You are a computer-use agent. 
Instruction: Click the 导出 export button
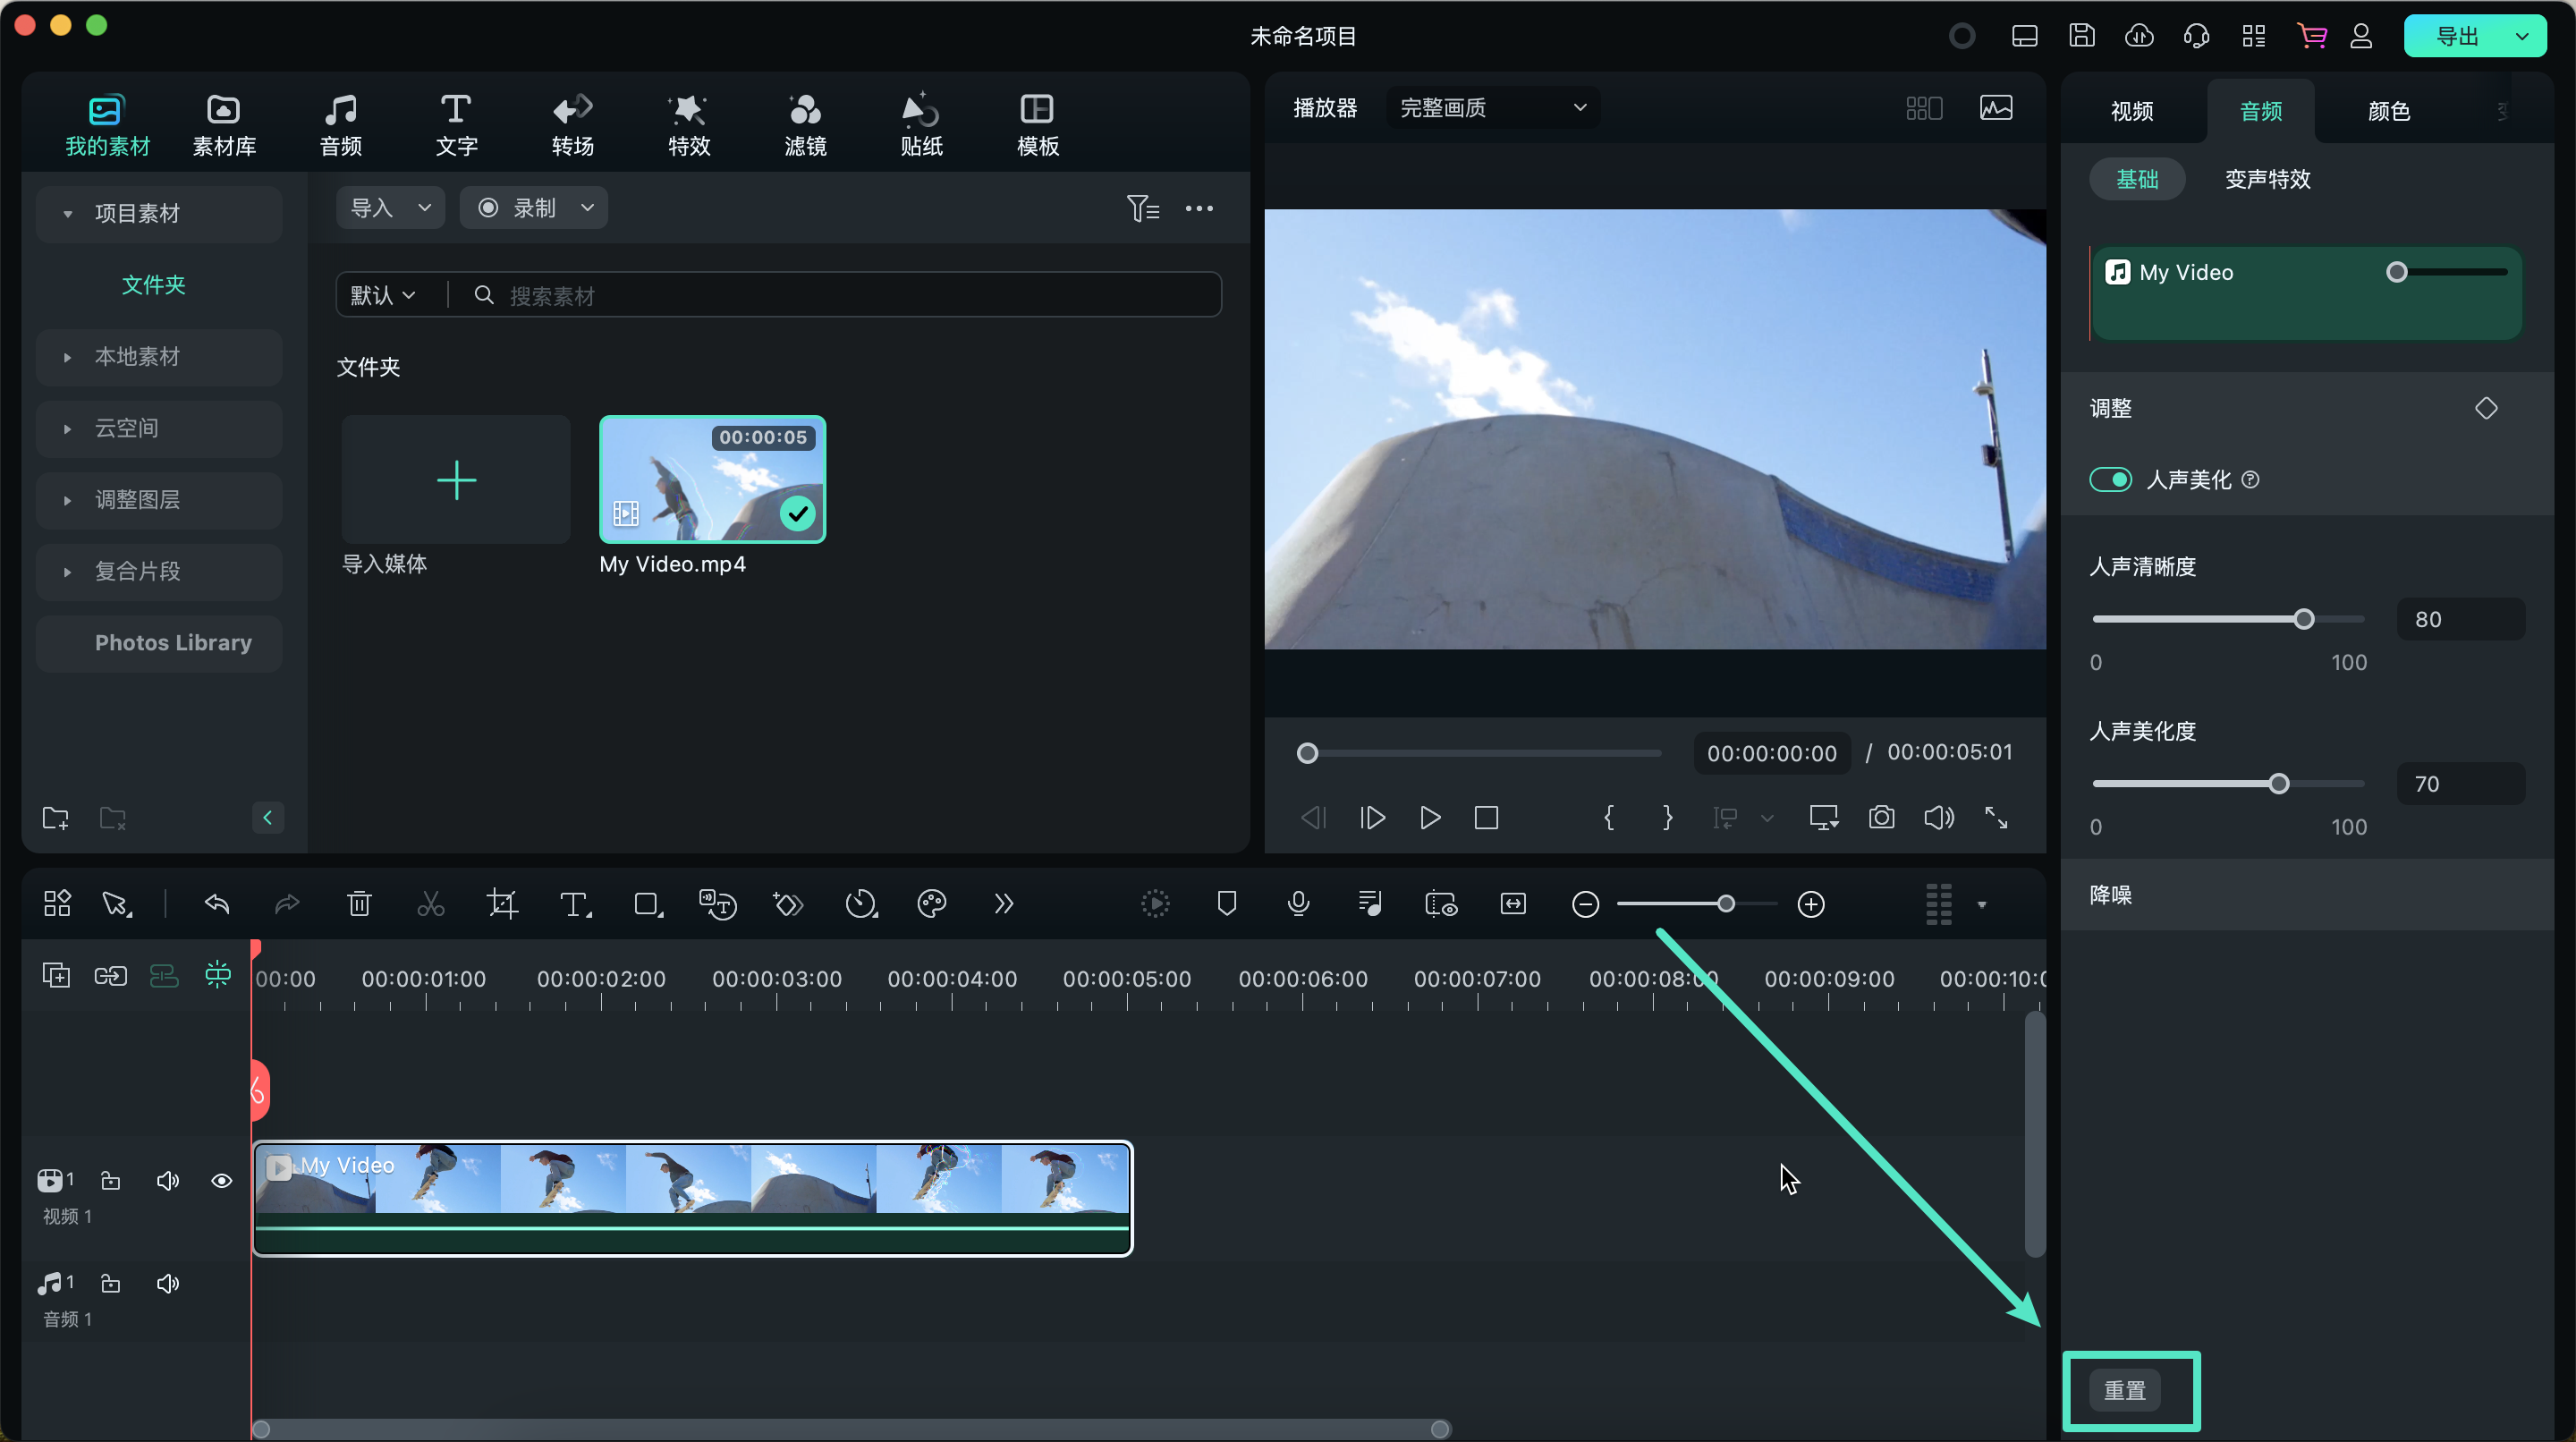[x=2456, y=37]
